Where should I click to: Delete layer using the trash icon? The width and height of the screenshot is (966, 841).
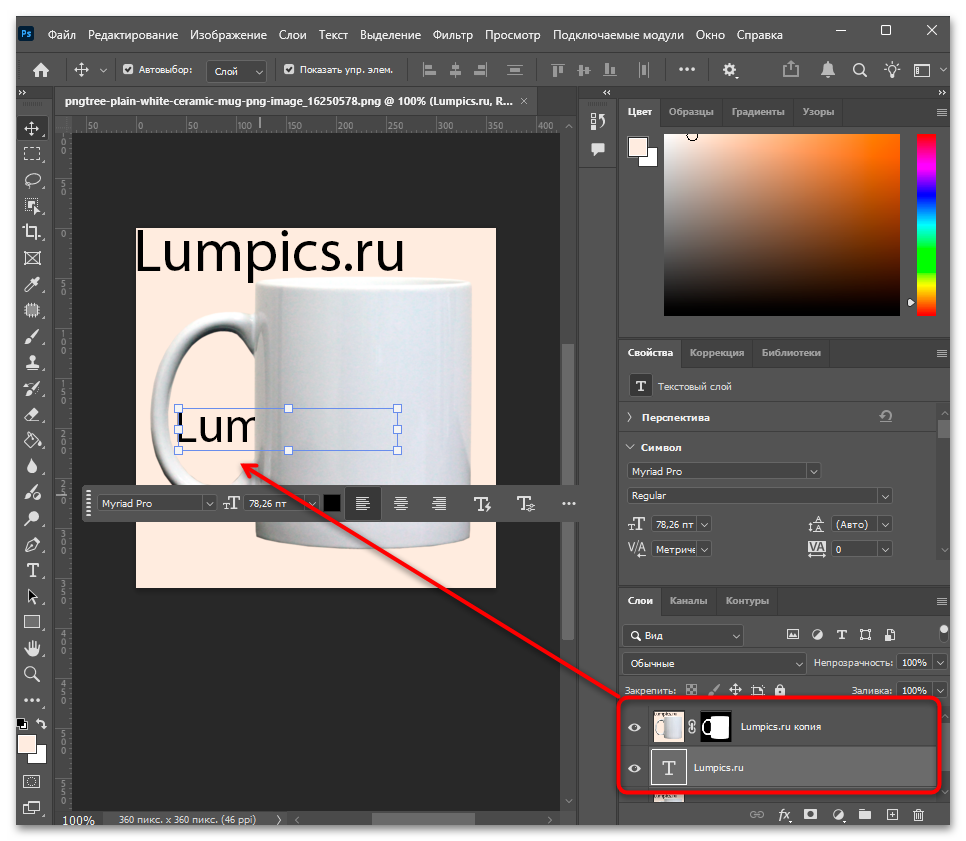tap(918, 815)
